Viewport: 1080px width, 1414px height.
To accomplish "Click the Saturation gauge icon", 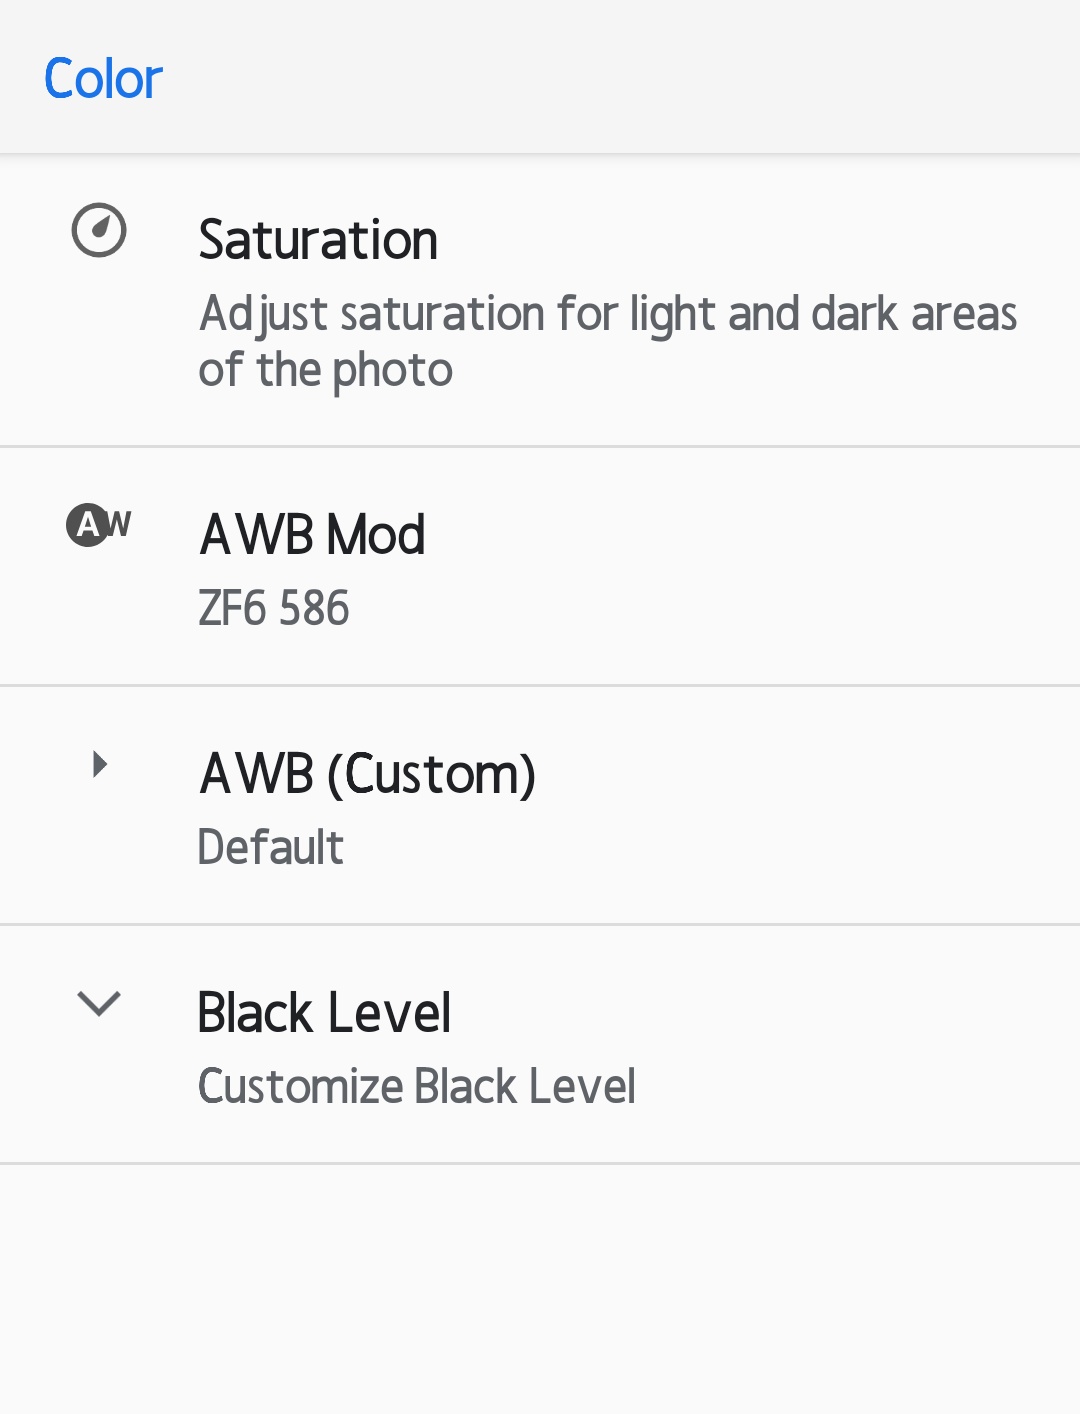I will click(99, 231).
